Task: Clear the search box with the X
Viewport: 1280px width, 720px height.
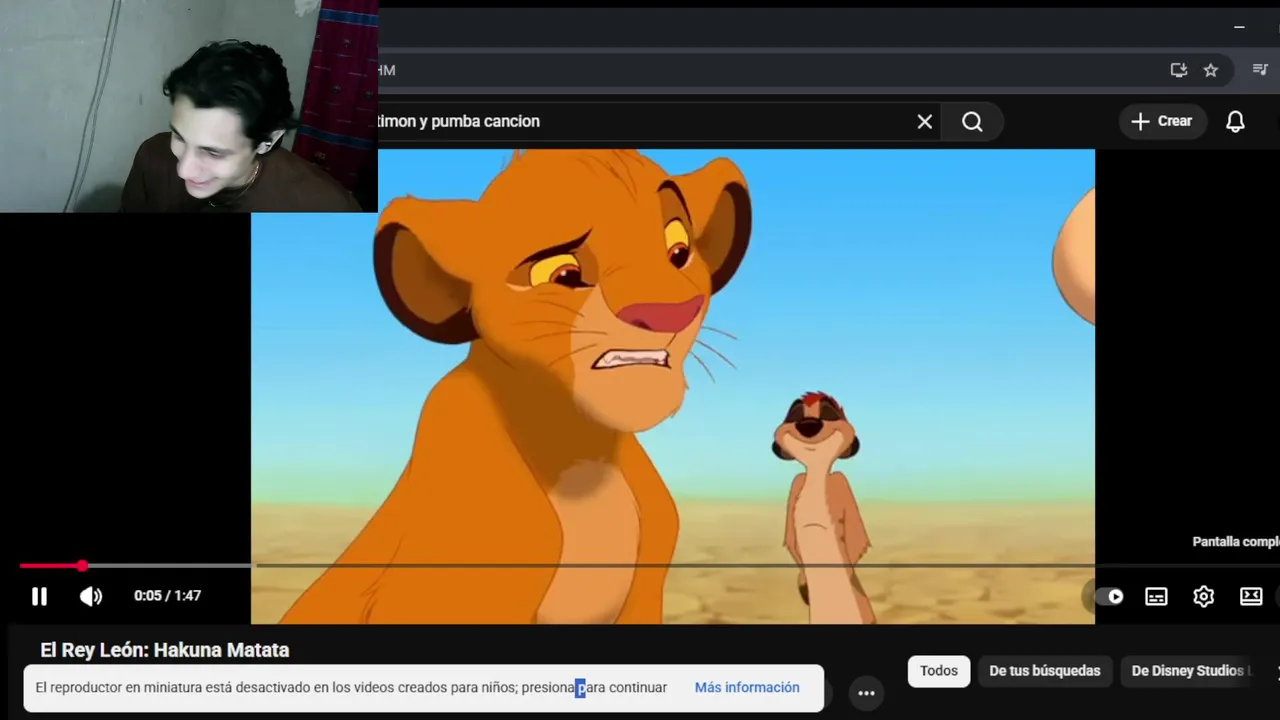Action: (925, 121)
